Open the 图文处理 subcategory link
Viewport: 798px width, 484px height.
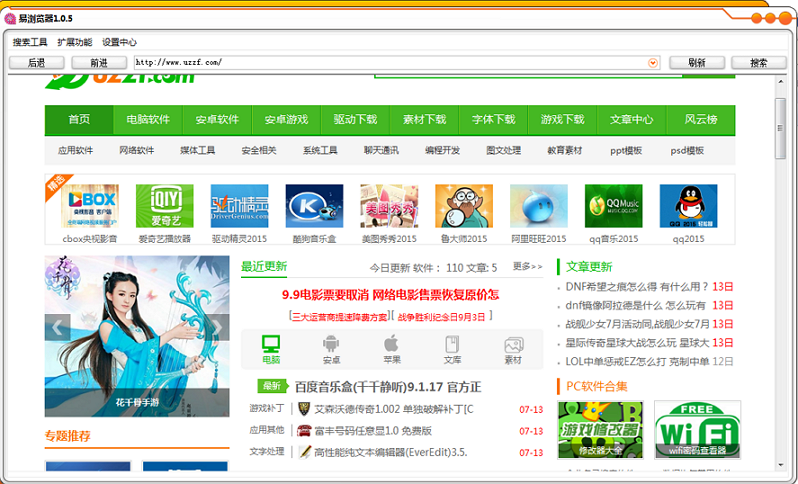tap(503, 151)
